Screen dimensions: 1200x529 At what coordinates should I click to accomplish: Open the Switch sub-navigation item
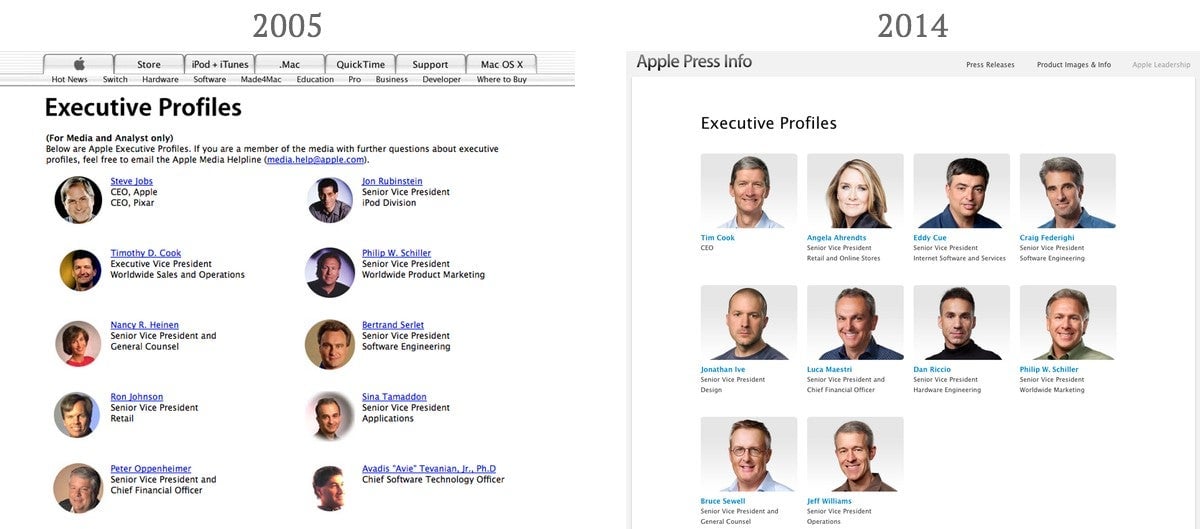[115, 80]
